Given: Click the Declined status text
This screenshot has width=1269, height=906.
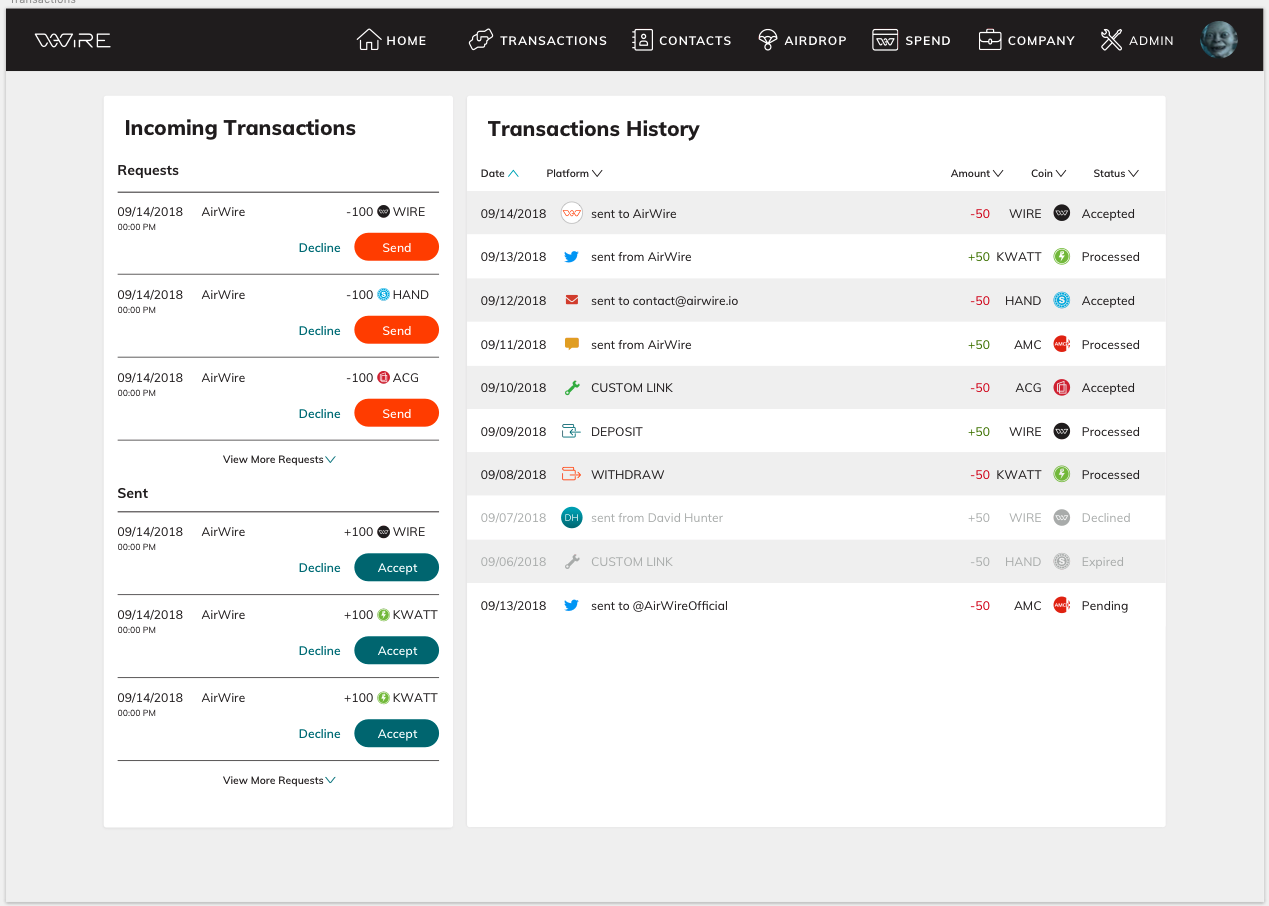Looking at the screenshot, I should point(1106,518).
